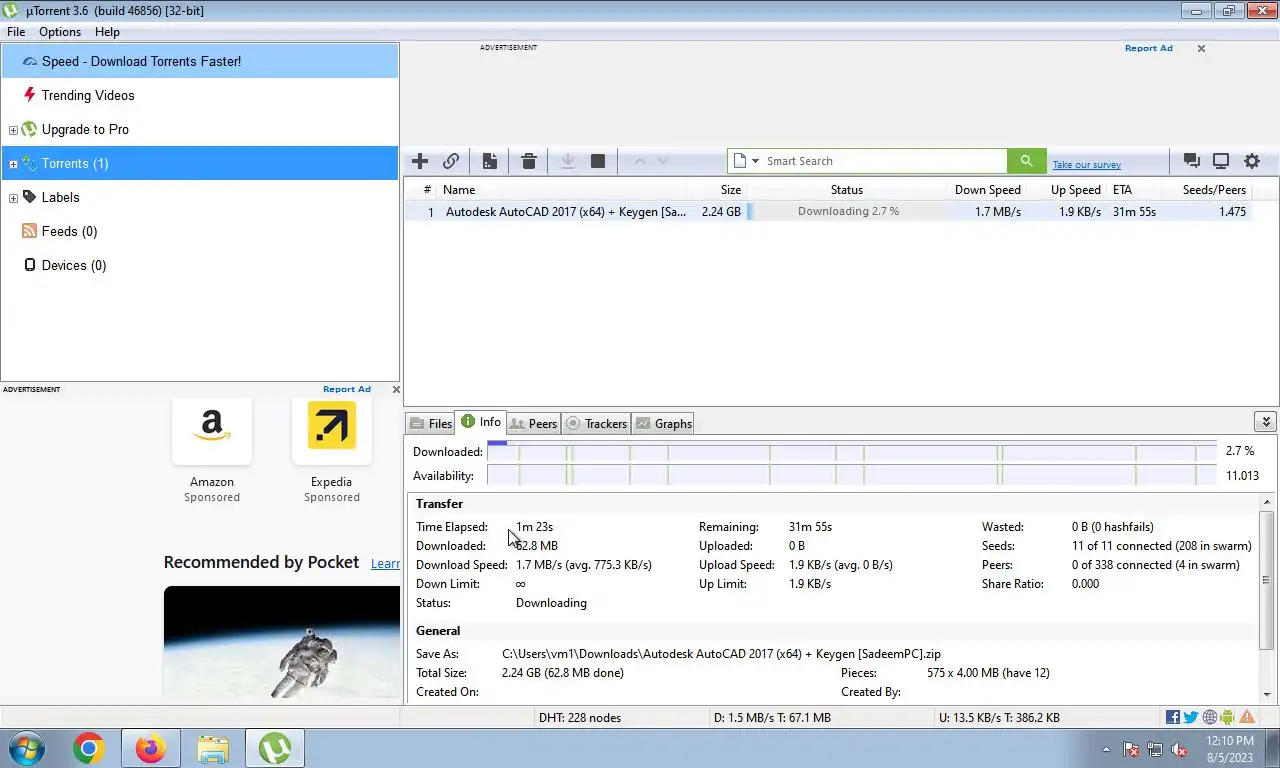This screenshot has width=1280, height=768.
Task: Click the network tray icon
Action: [1155, 749]
